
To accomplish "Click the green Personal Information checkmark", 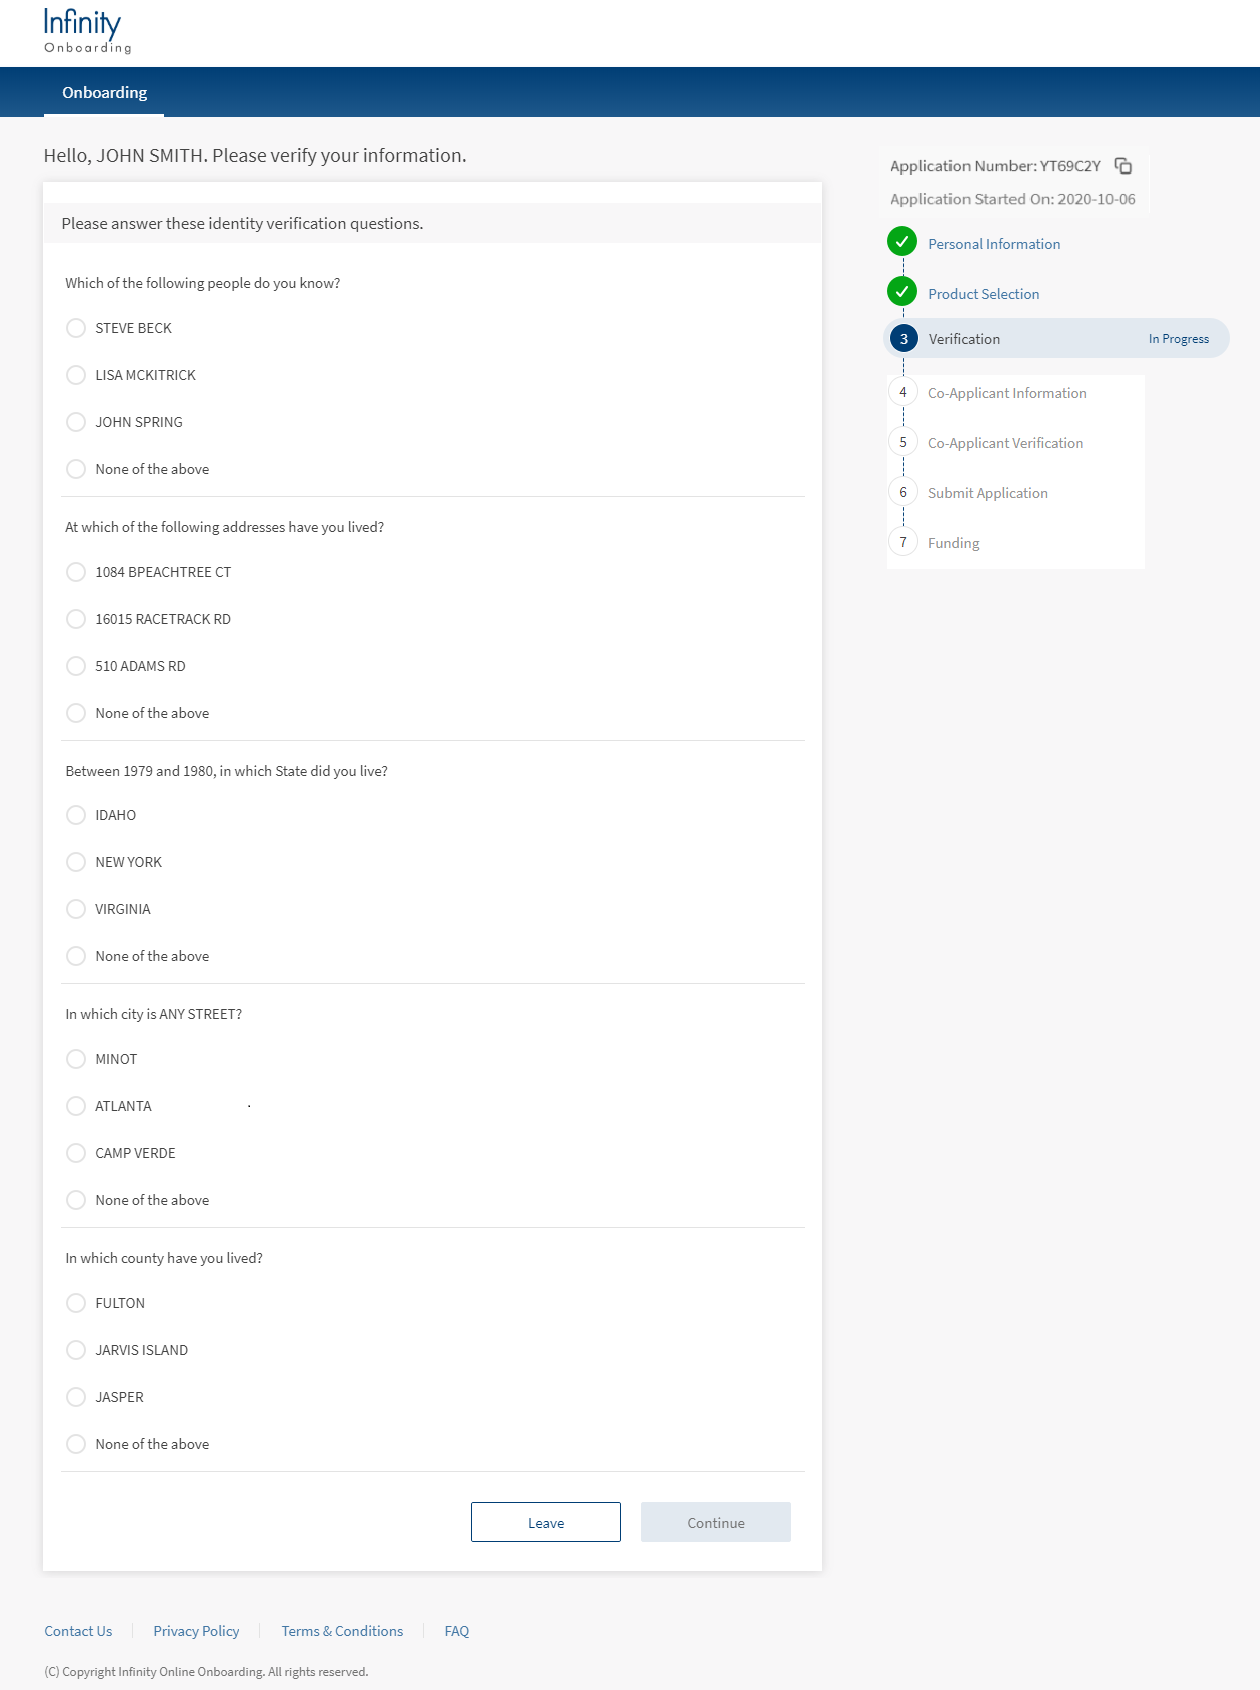I will pos(902,242).
